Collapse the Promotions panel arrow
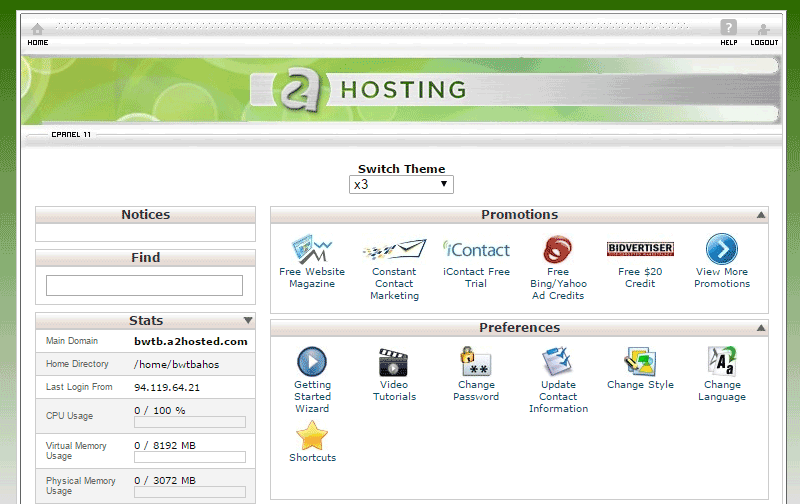The image size is (800, 504). tap(761, 215)
